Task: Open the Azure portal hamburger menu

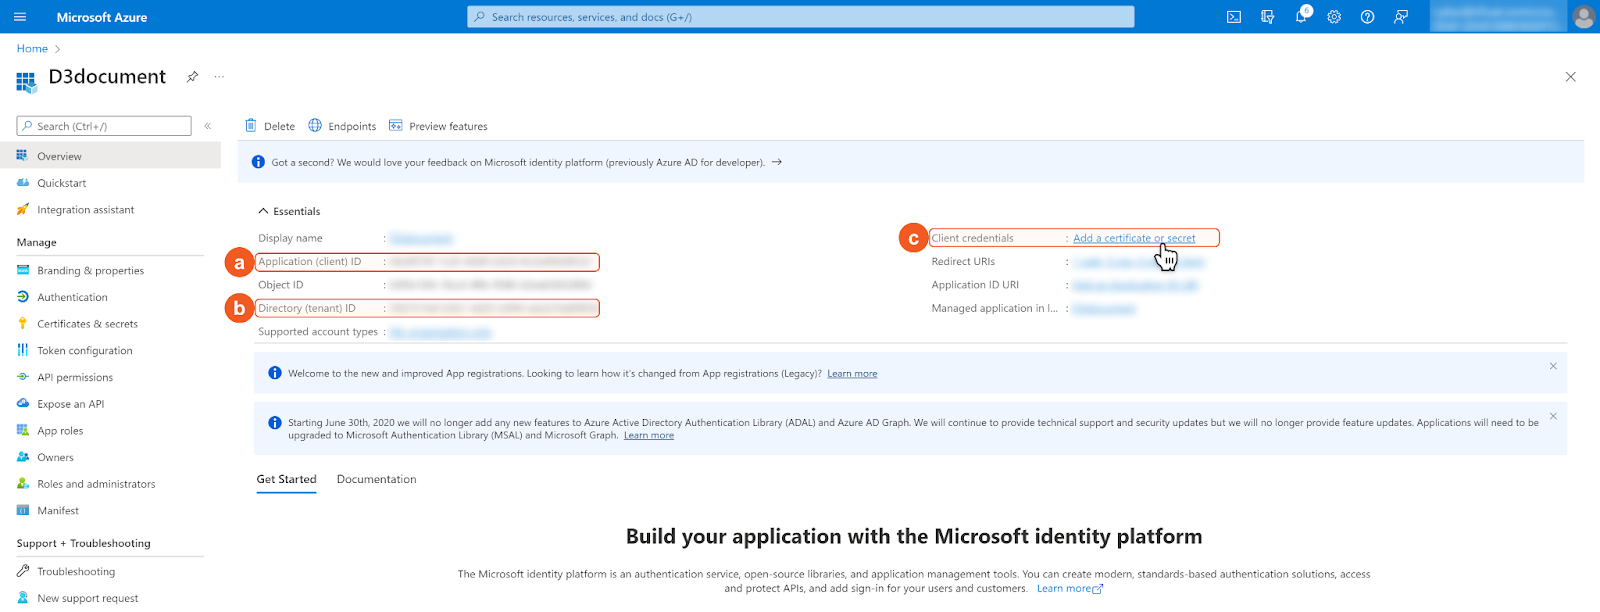Action: 20,17
